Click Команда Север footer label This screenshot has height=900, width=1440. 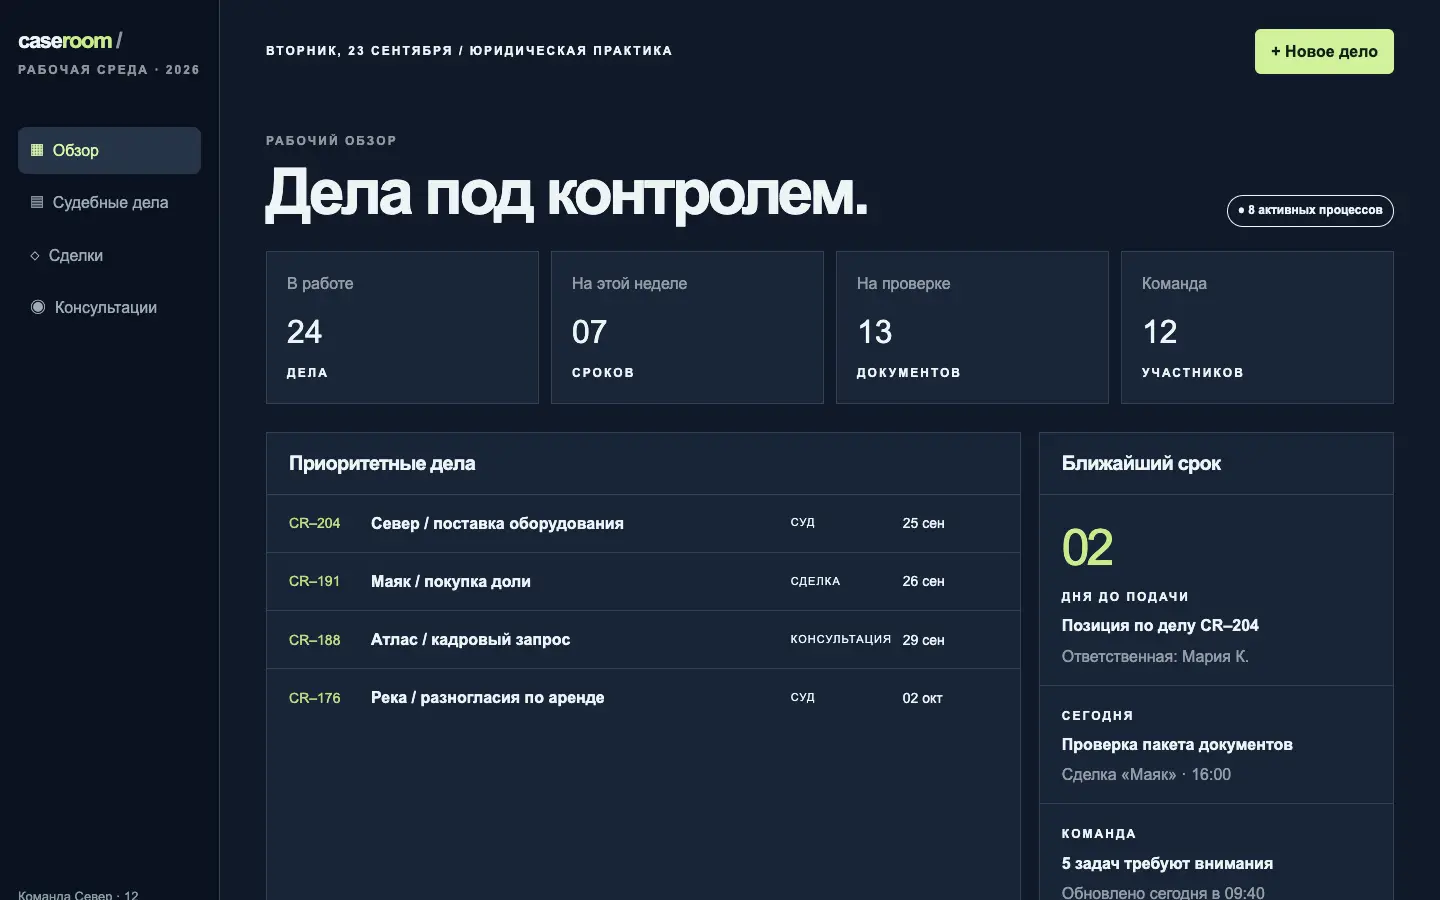click(78, 894)
